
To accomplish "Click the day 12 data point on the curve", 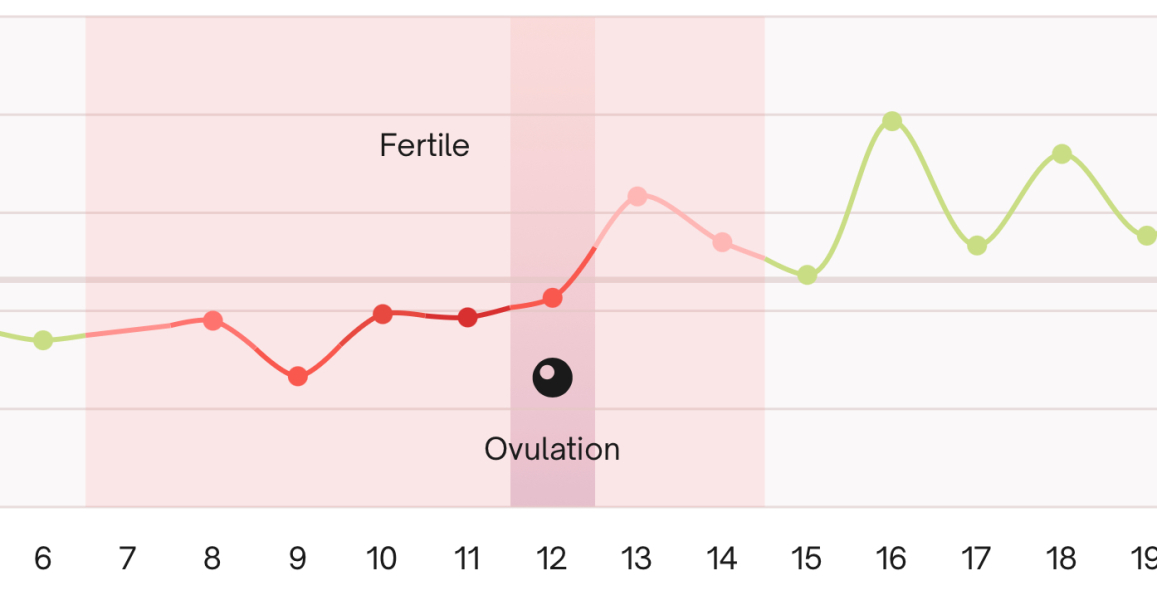I will (552, 298).
